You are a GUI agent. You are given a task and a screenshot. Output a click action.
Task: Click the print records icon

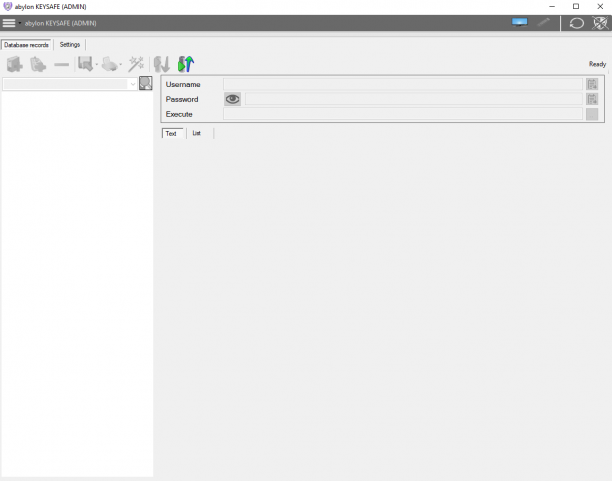point(110,64)
